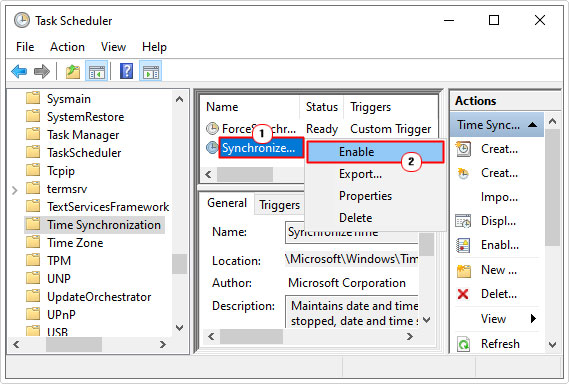Open the Help question mark toolbar icon
Image resolution: width=569 pixels, height=384 pixels.
(126, 71)
